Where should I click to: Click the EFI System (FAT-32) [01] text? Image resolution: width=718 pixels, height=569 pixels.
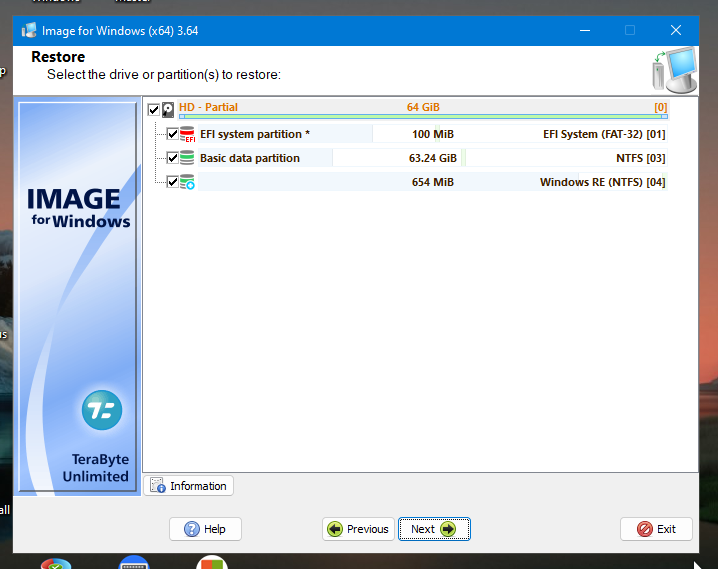pyautogui.click(x=604, y=134)
